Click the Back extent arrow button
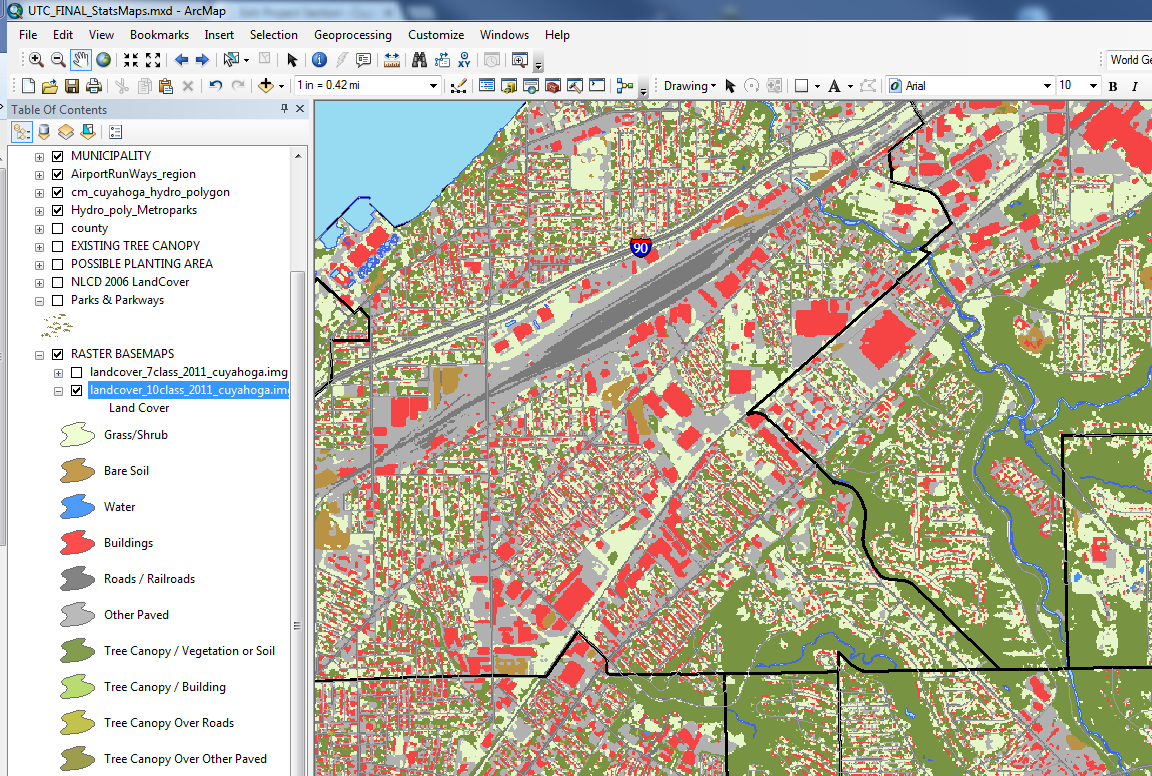The height and width of the screenshot is (776, 1152). click(x=181, y=61)
